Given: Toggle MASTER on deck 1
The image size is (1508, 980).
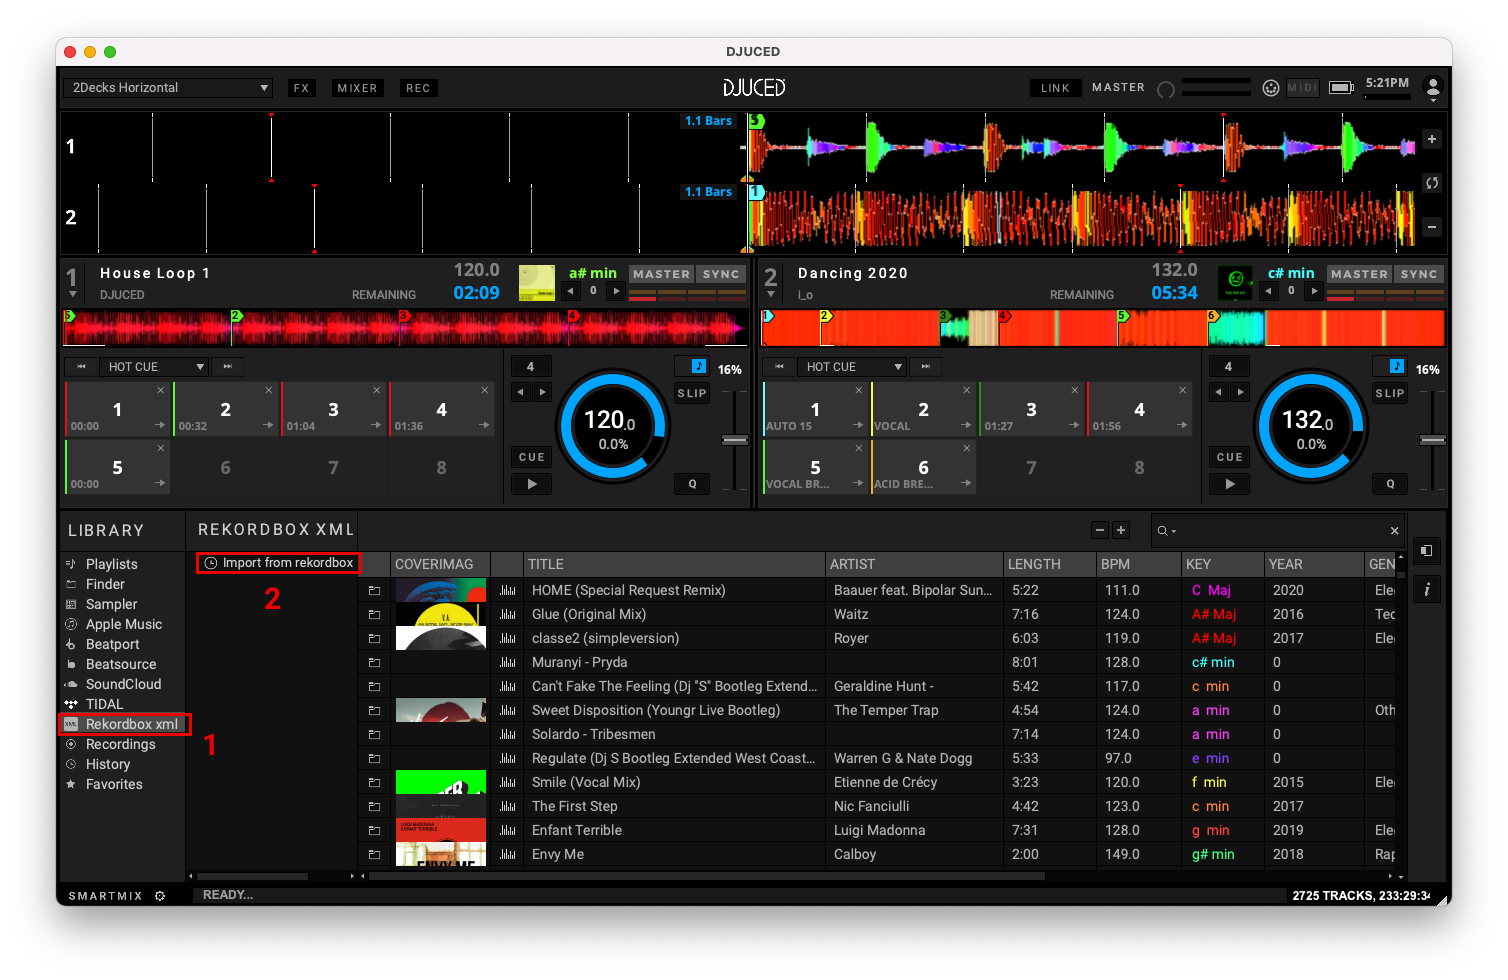Looking at the screenshot, I should pyautogui.click(x=661, y=274).
